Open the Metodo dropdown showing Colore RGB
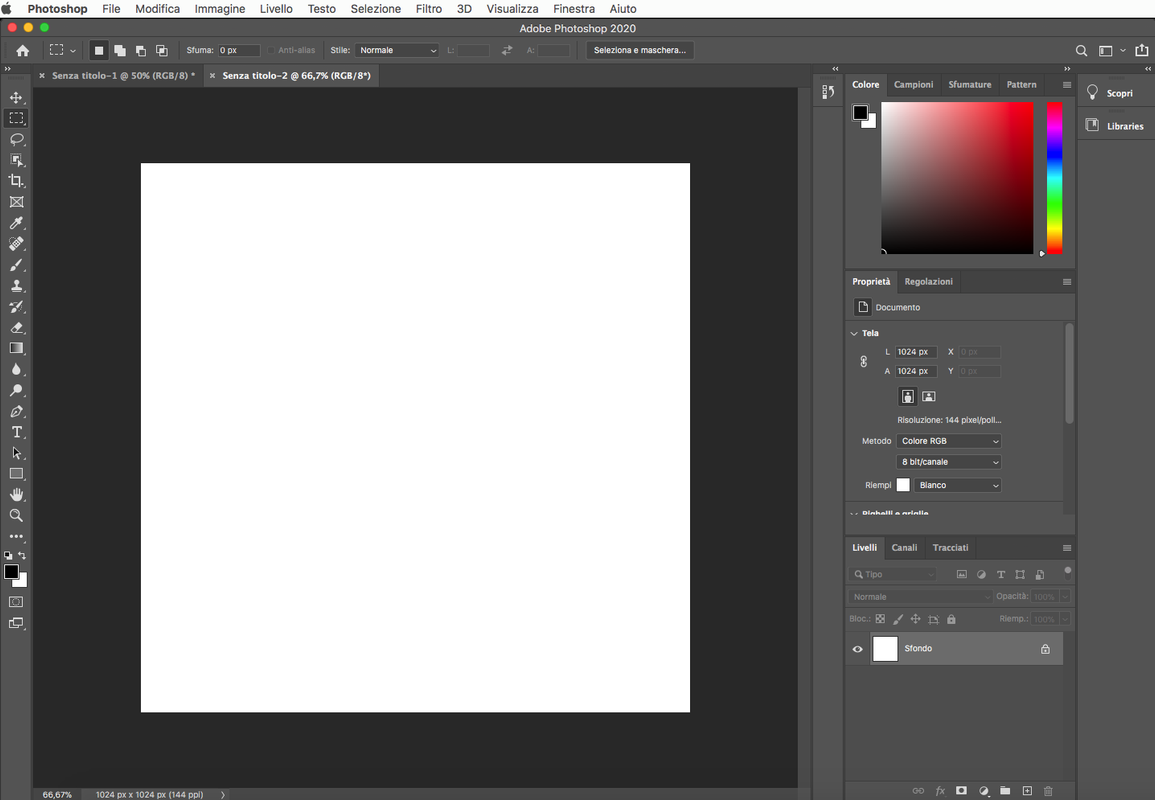 click(x=949, y=441)
